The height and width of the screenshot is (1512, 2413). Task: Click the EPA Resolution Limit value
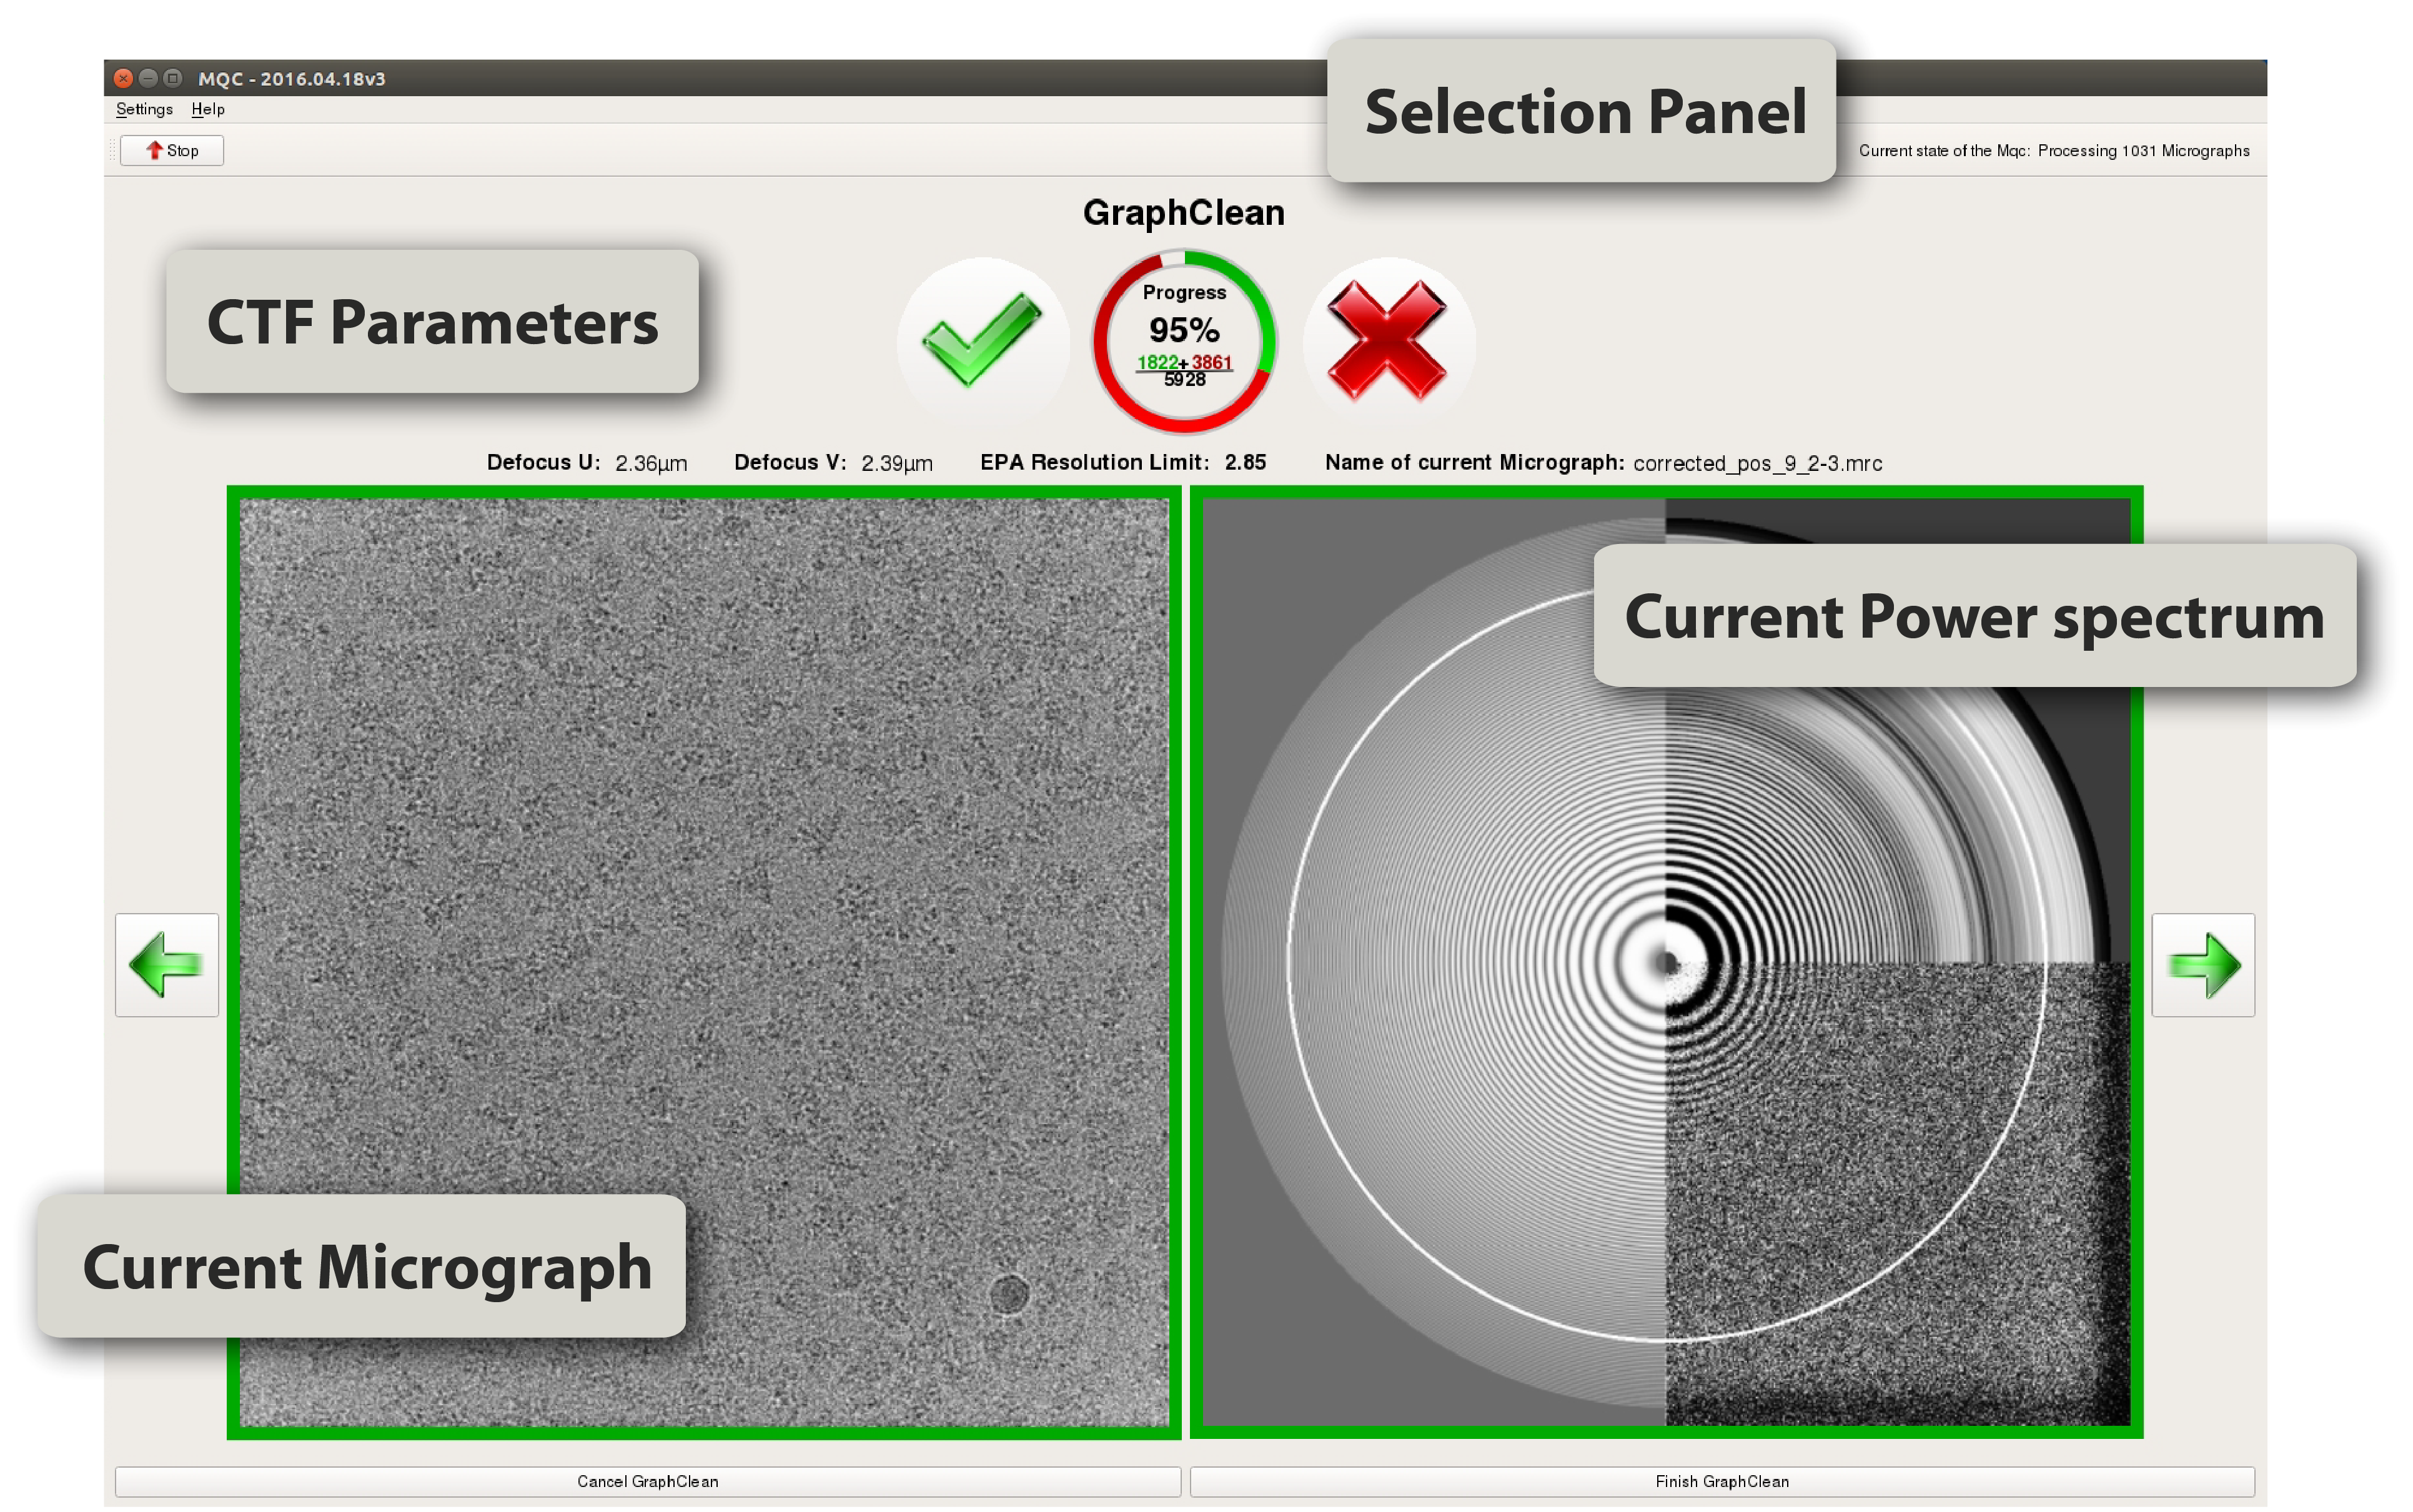1245,462
